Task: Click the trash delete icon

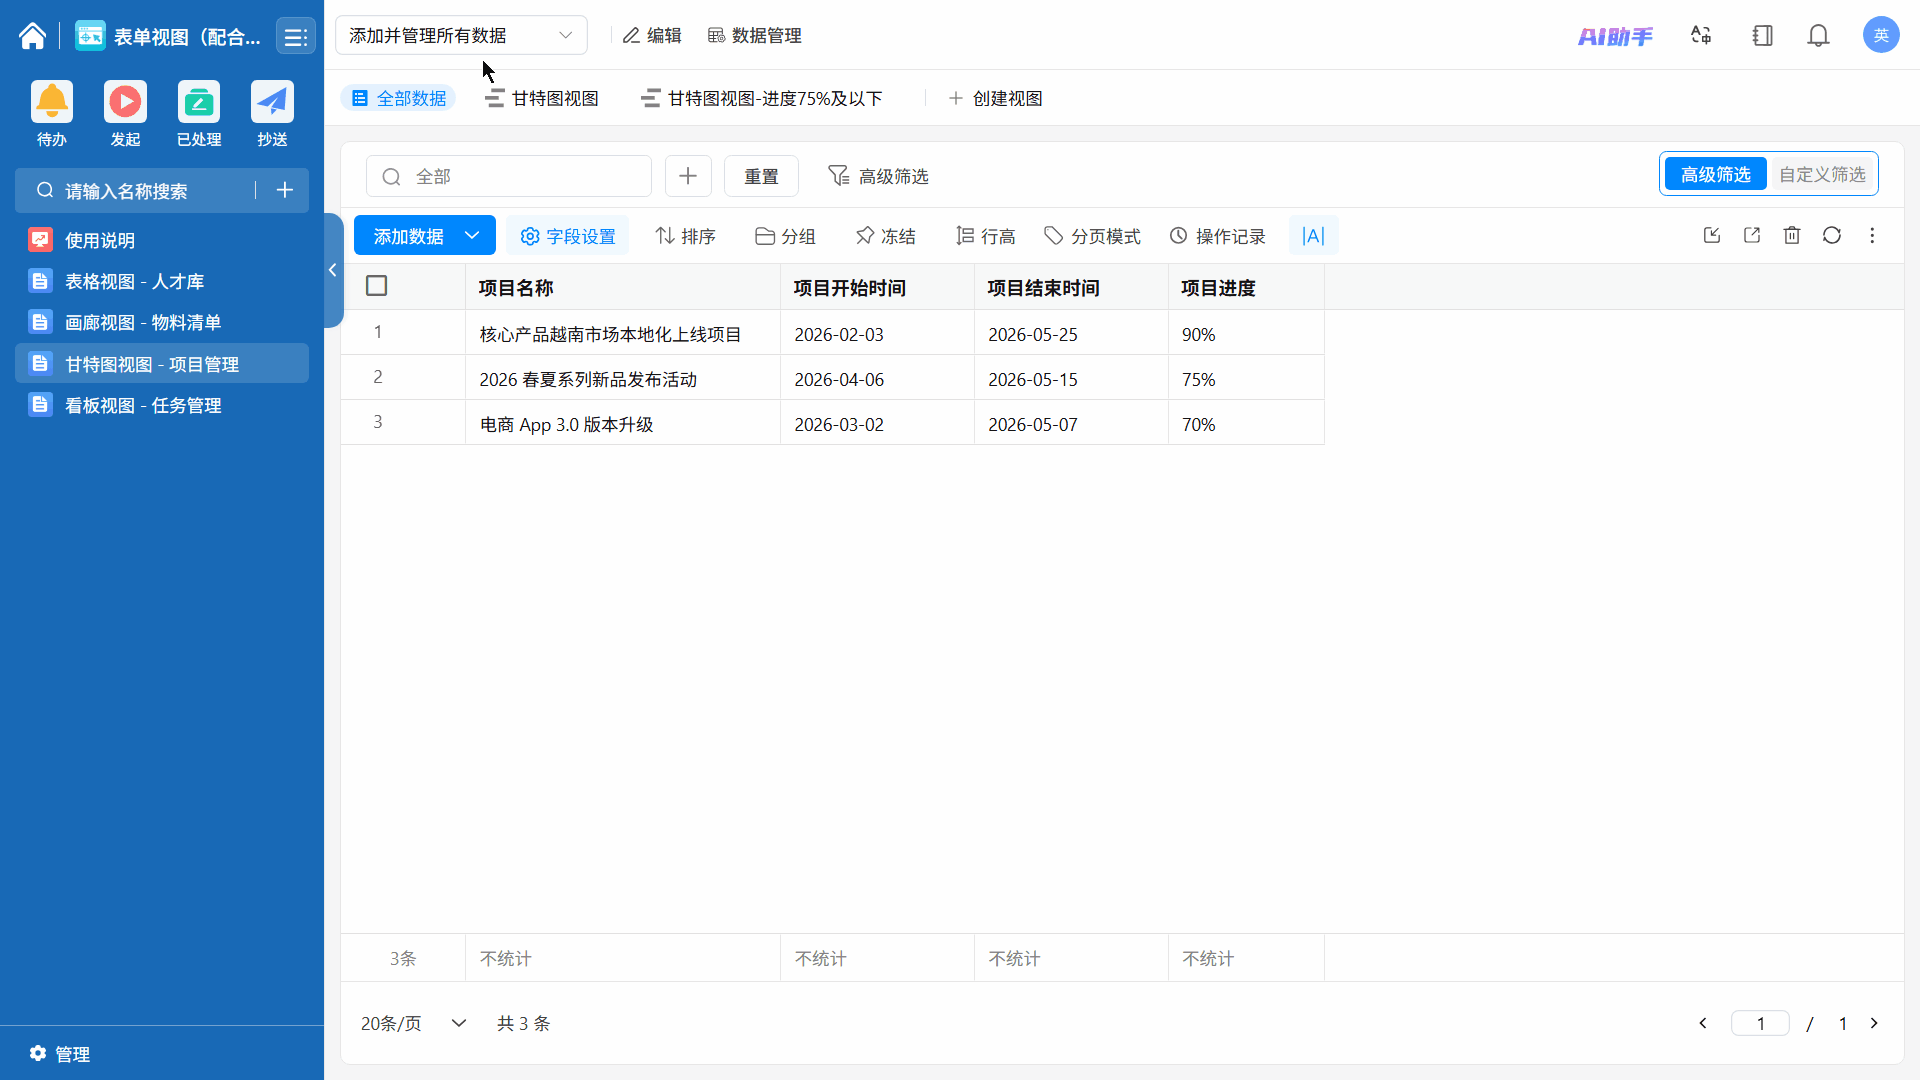Action: pos(1792,236)
